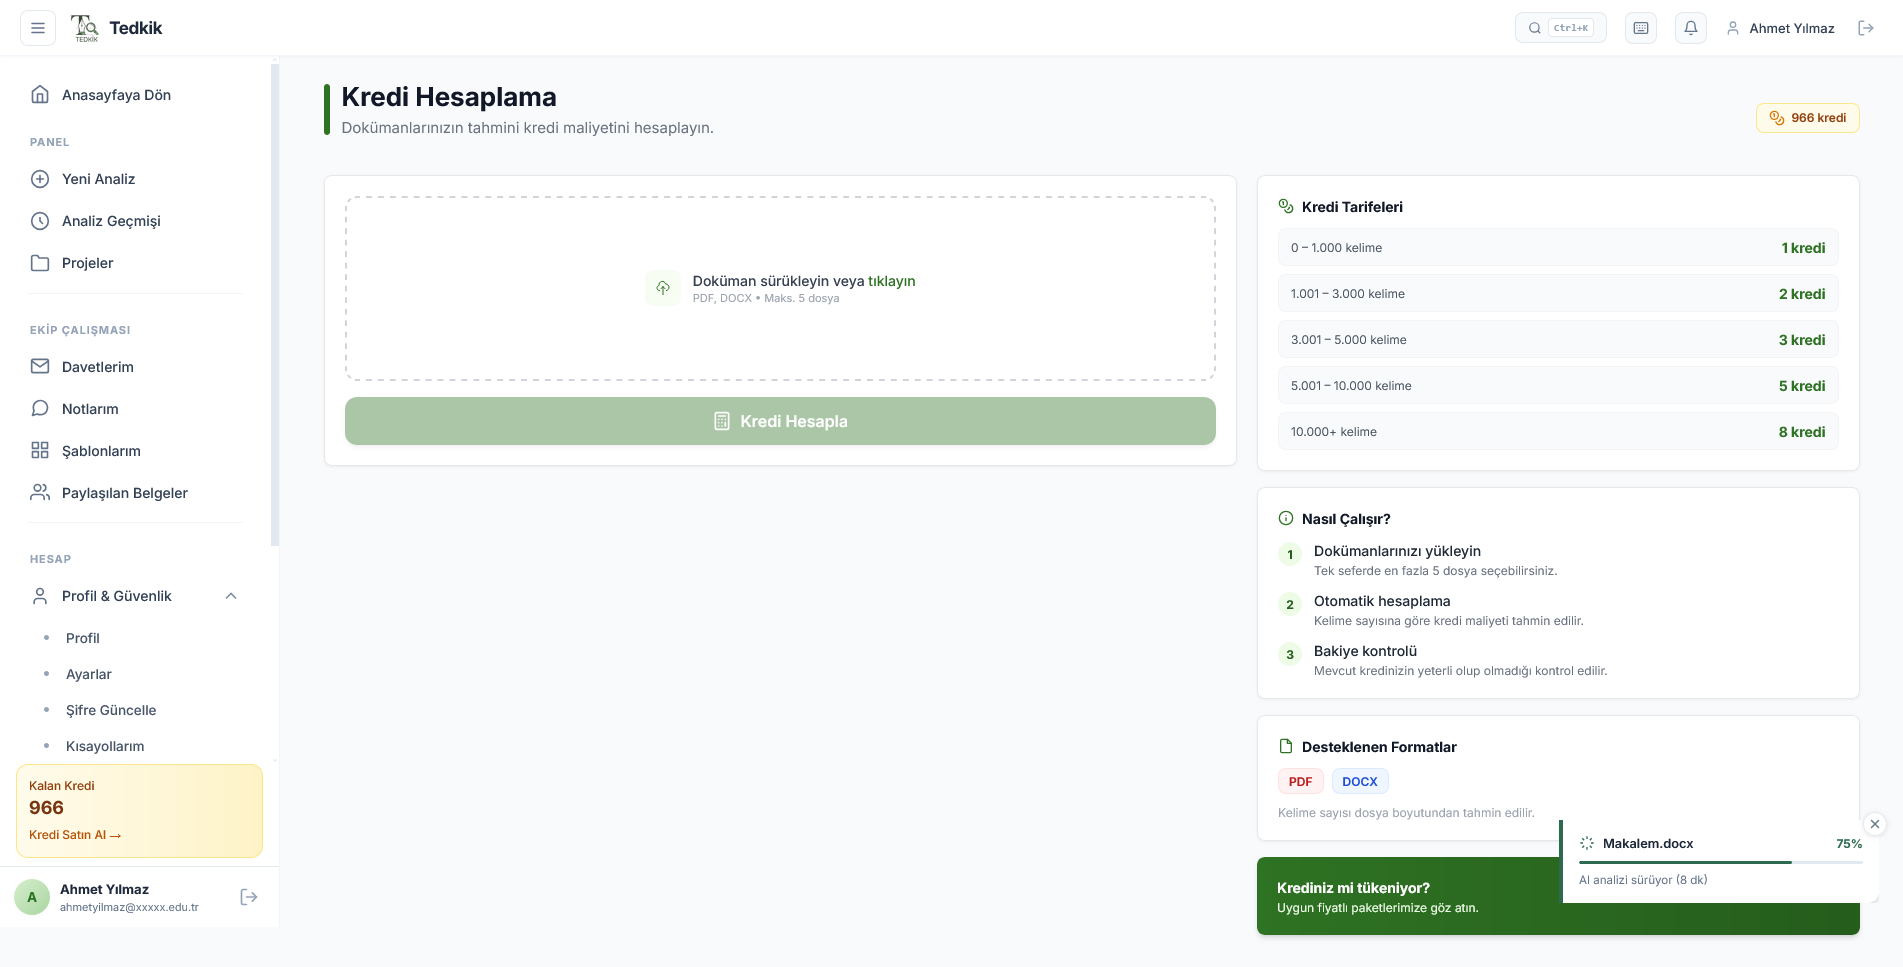Go to Profil submenu item

coord(82,638)
